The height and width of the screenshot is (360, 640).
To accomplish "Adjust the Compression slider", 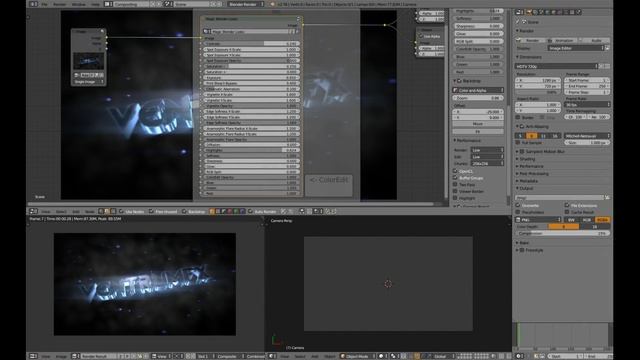I will [563, 233].
